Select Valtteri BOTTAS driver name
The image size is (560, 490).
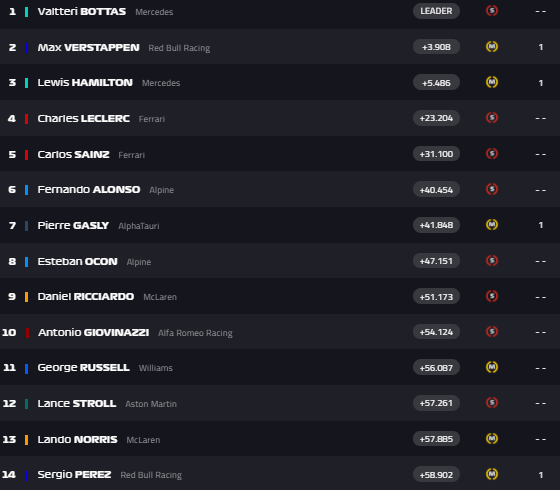click(x=82, y=11)
